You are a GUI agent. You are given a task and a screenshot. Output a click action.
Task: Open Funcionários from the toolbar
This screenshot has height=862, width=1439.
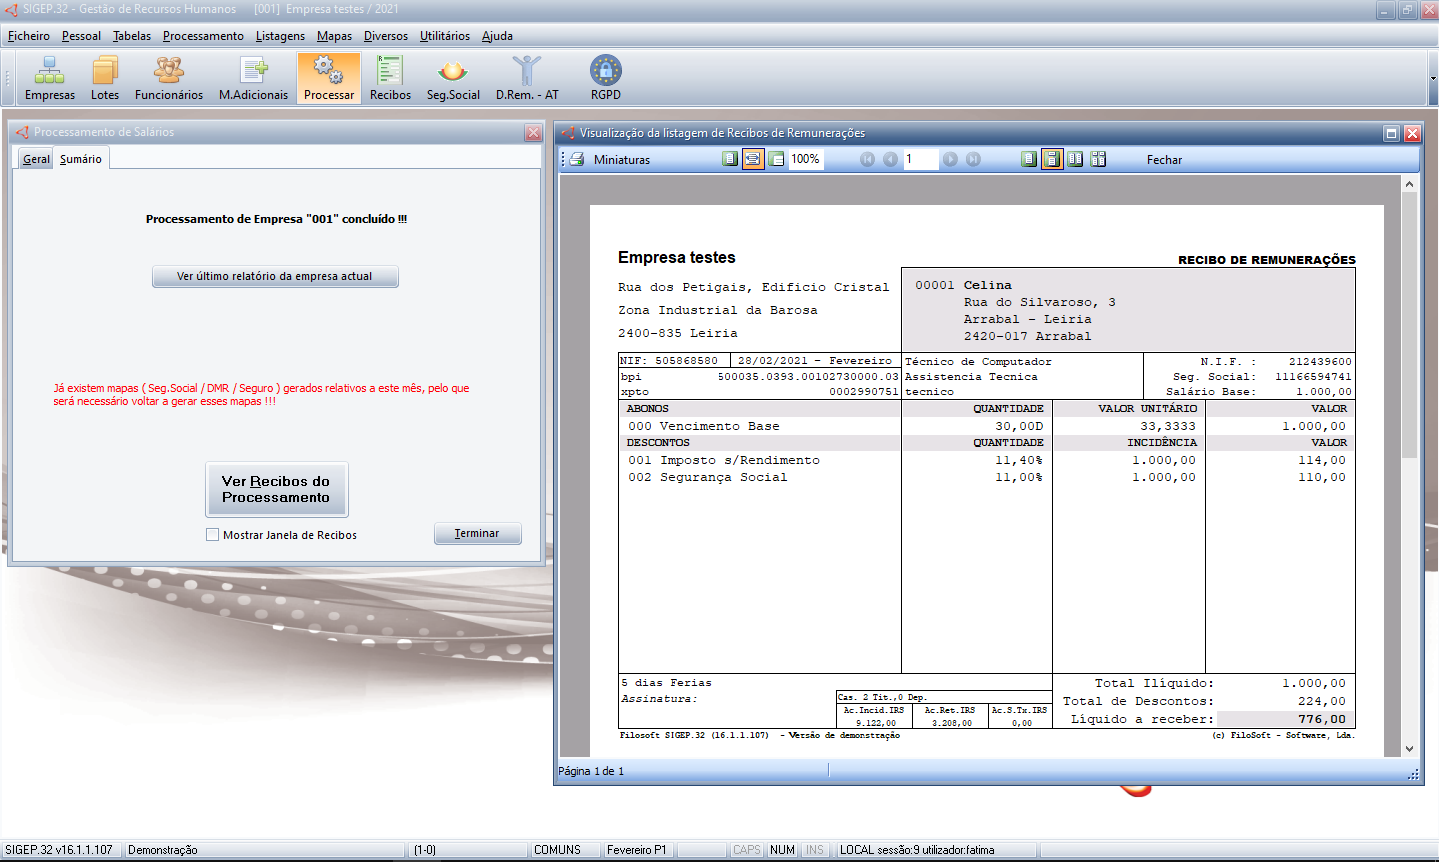tap(169, 78)
